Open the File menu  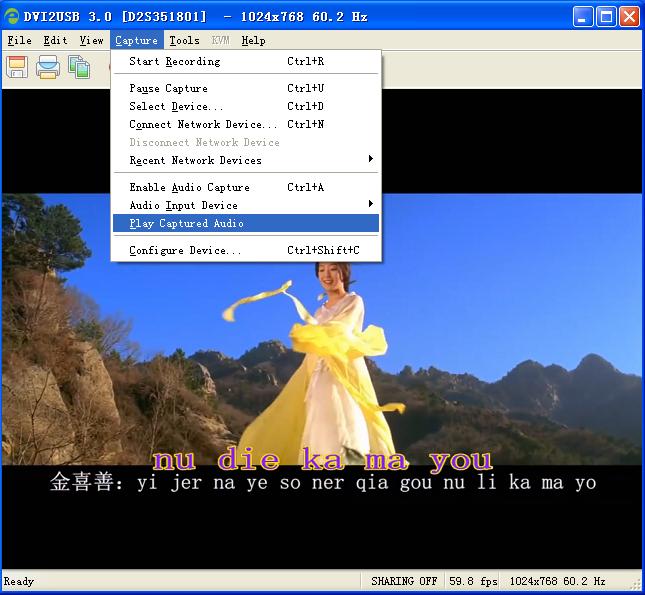pyautogui.click(x=19, y=41)
